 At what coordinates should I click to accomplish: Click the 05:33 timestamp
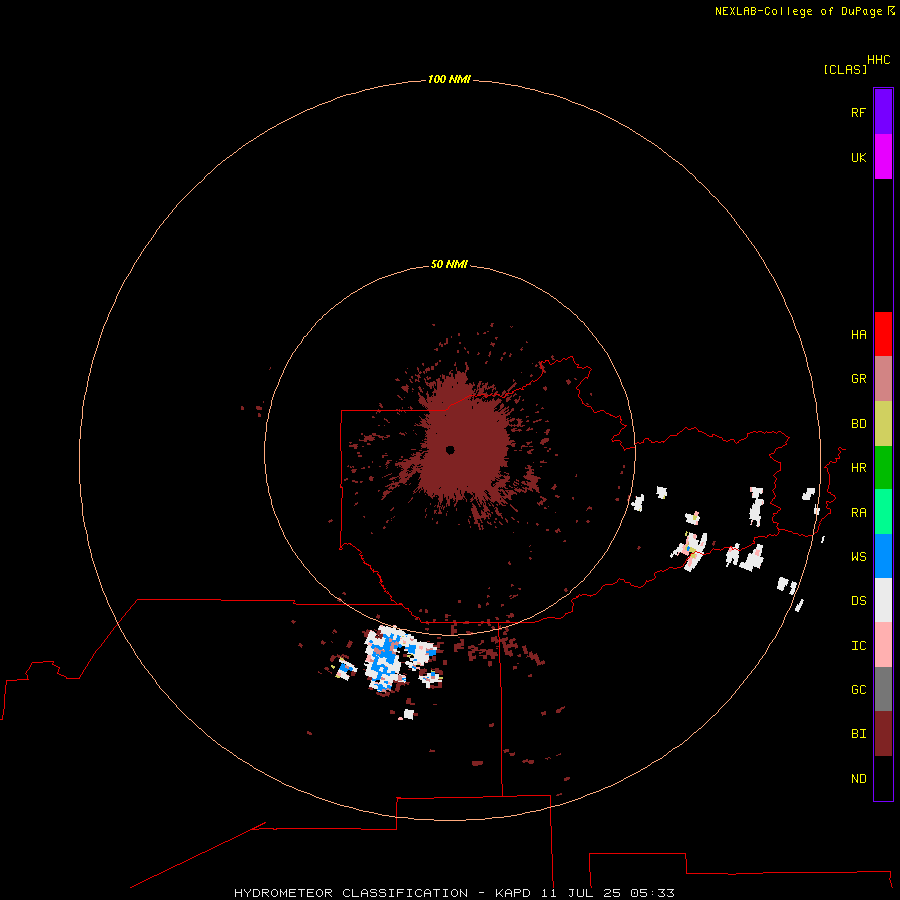point(652,893)
